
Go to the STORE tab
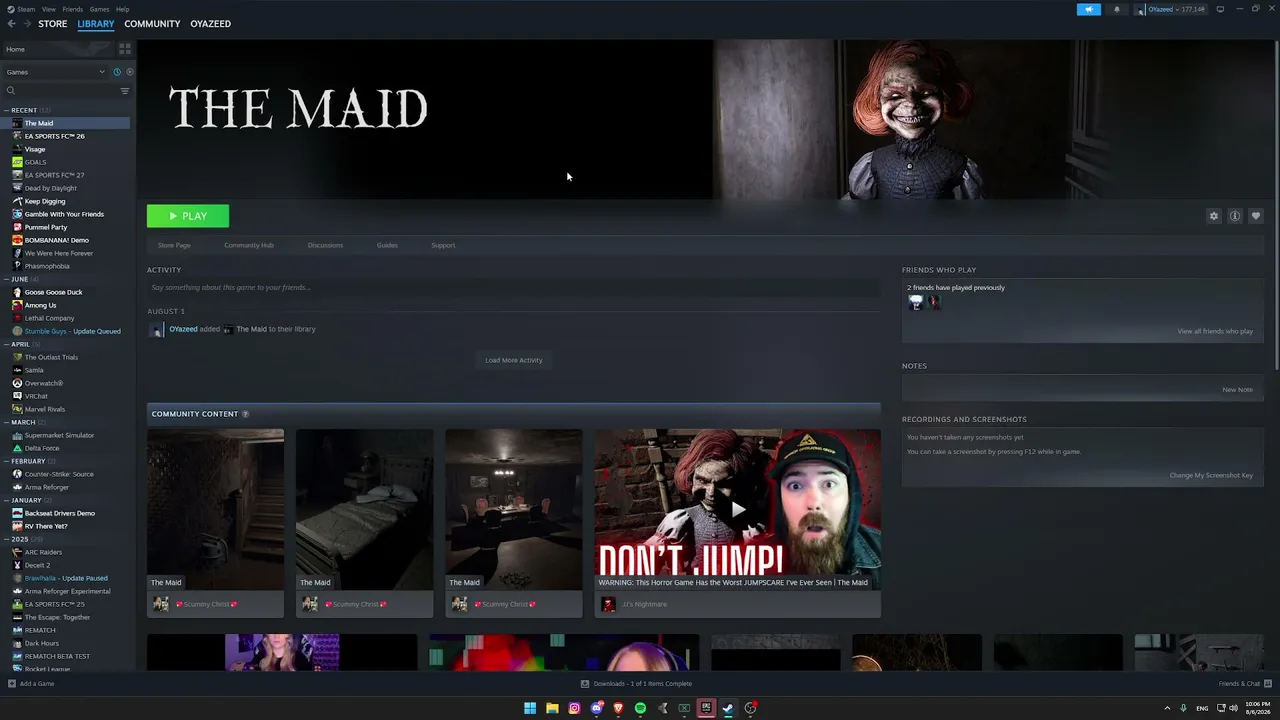coord(53,24)
